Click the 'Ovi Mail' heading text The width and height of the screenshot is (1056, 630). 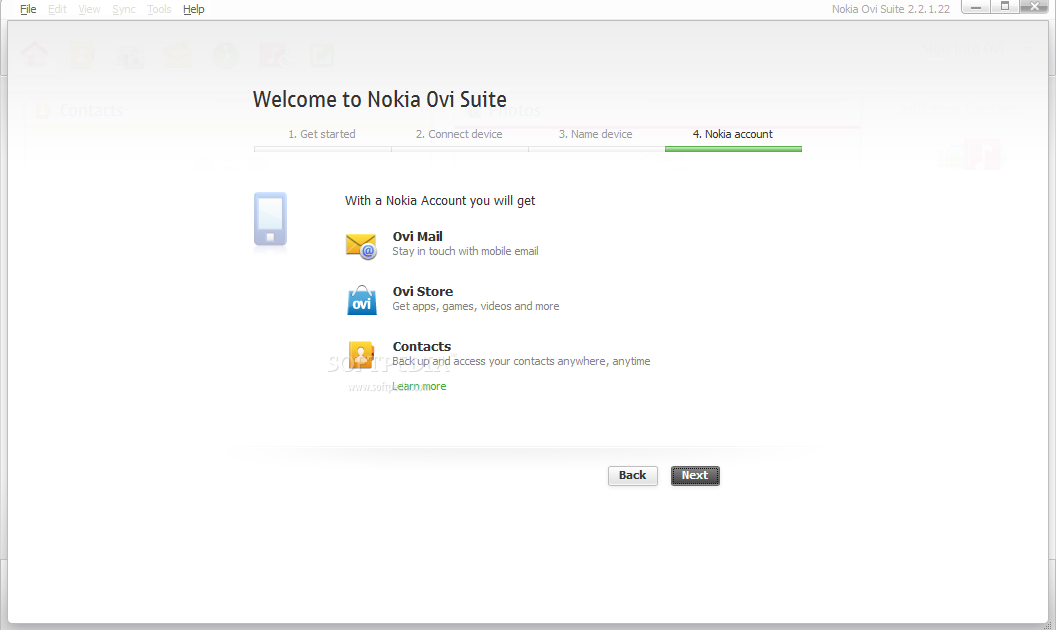[418, 237]
